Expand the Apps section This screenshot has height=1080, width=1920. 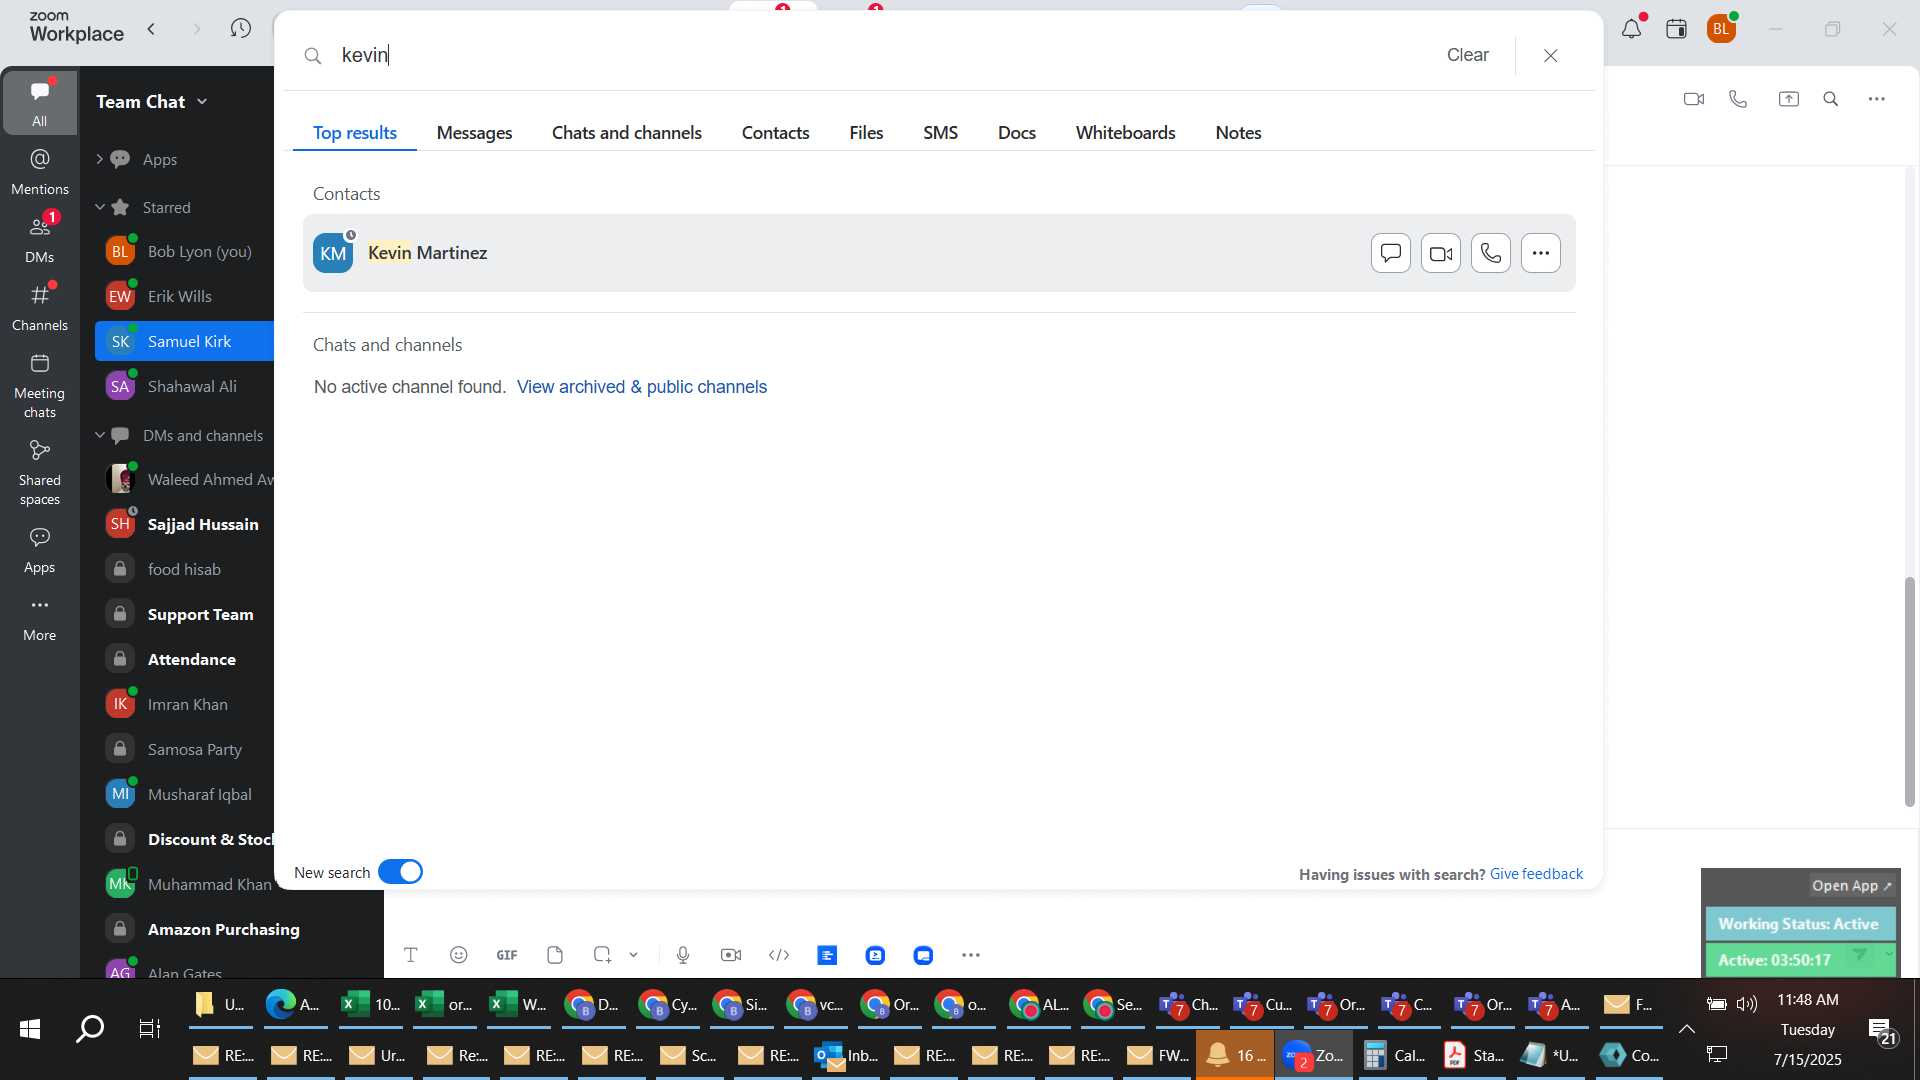coord(99,159)
